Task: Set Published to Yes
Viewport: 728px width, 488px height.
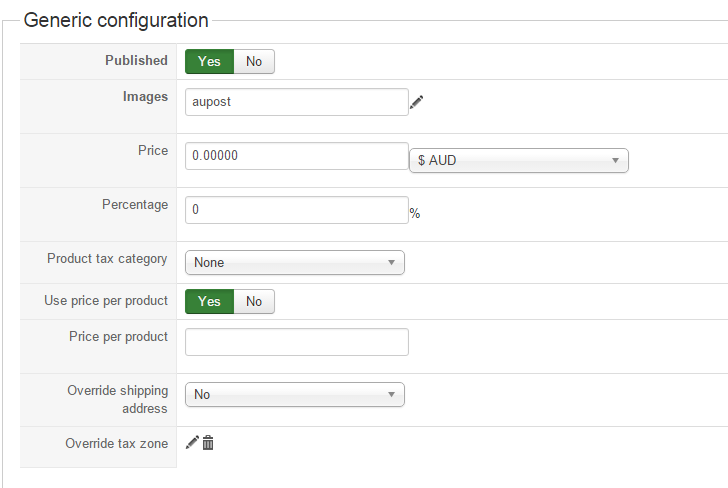Action: [x=209, y=61]
